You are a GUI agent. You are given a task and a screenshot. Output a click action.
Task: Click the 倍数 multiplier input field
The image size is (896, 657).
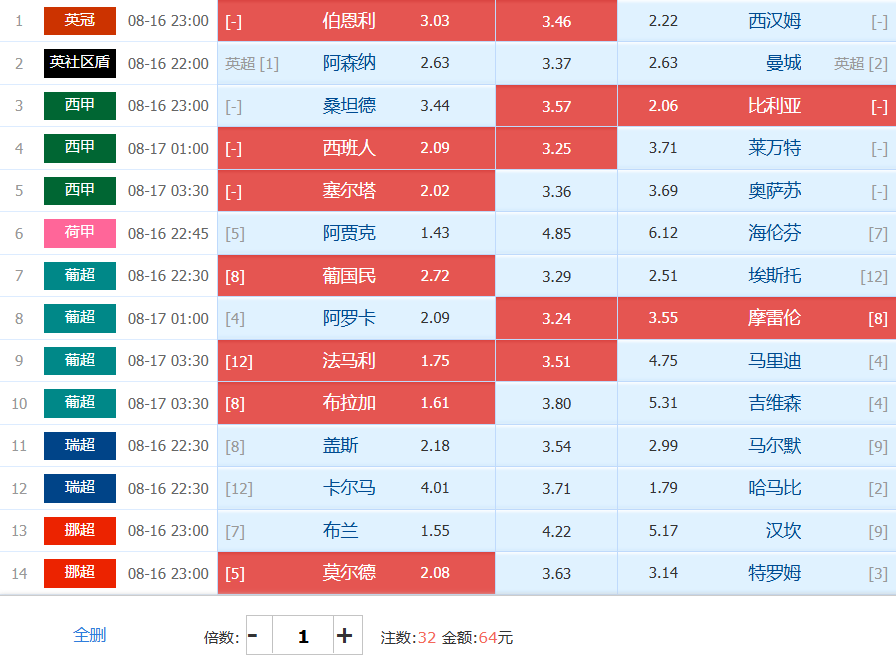pos(303,635)
